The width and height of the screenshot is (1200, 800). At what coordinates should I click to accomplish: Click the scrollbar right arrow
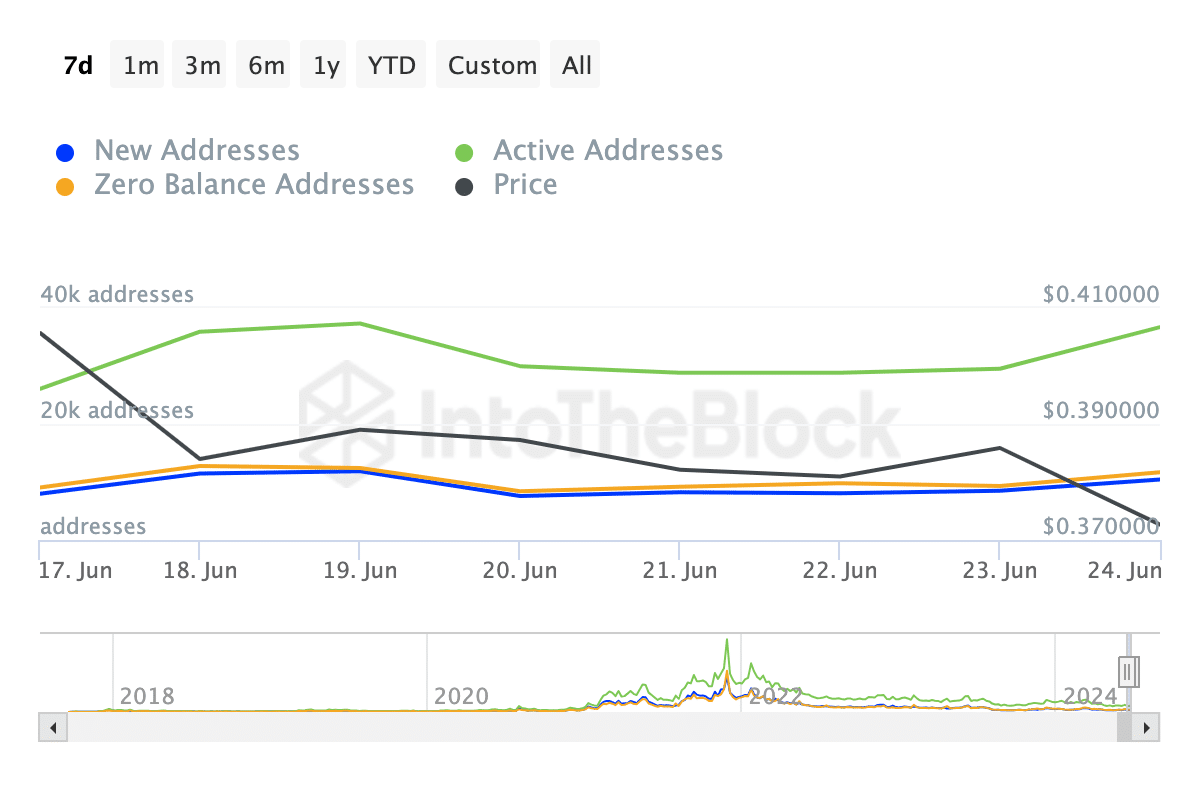tap(1146, 727)
